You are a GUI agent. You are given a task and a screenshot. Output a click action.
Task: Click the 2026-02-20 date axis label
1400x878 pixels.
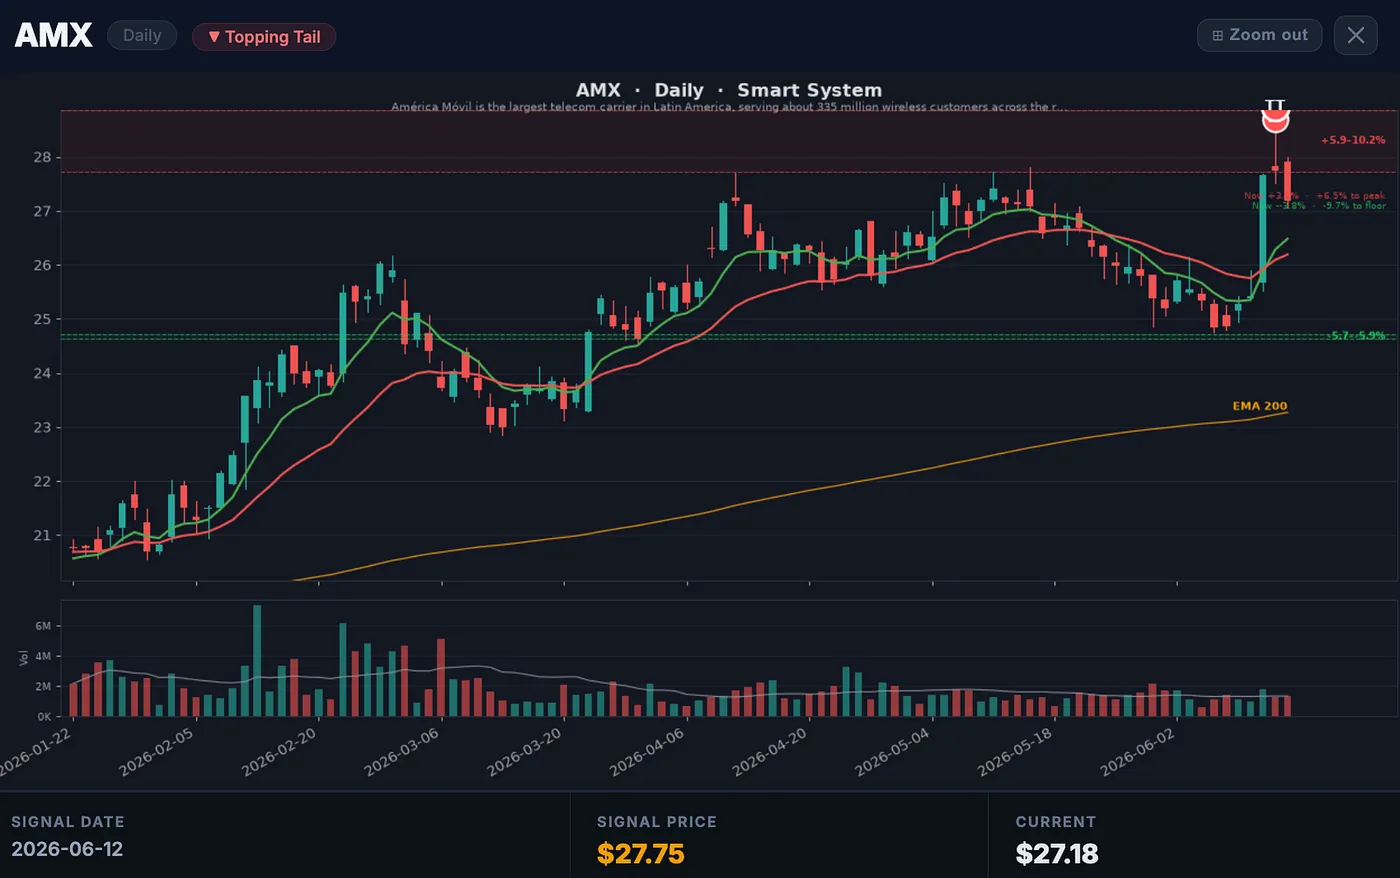tap(278, 752)
